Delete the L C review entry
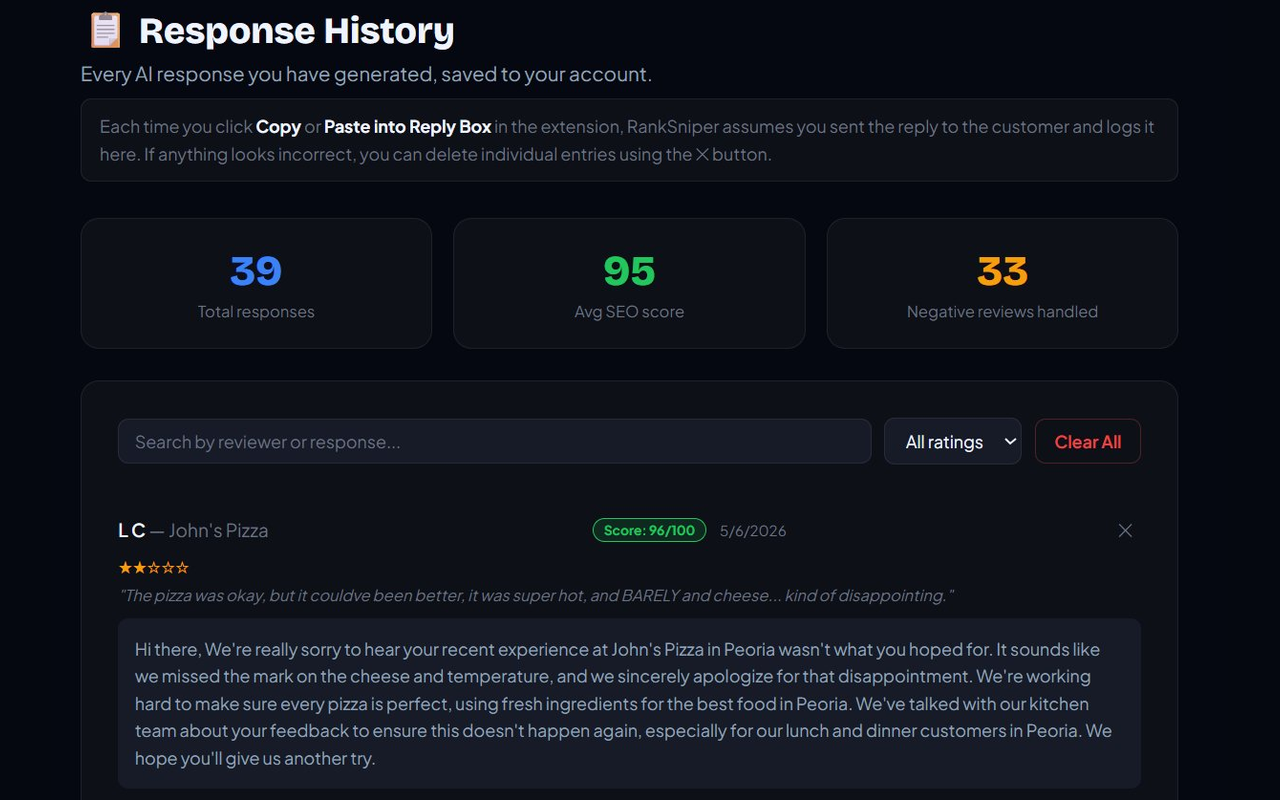1280x800 pixels. pyautogui.click(x=1125, y=531)
